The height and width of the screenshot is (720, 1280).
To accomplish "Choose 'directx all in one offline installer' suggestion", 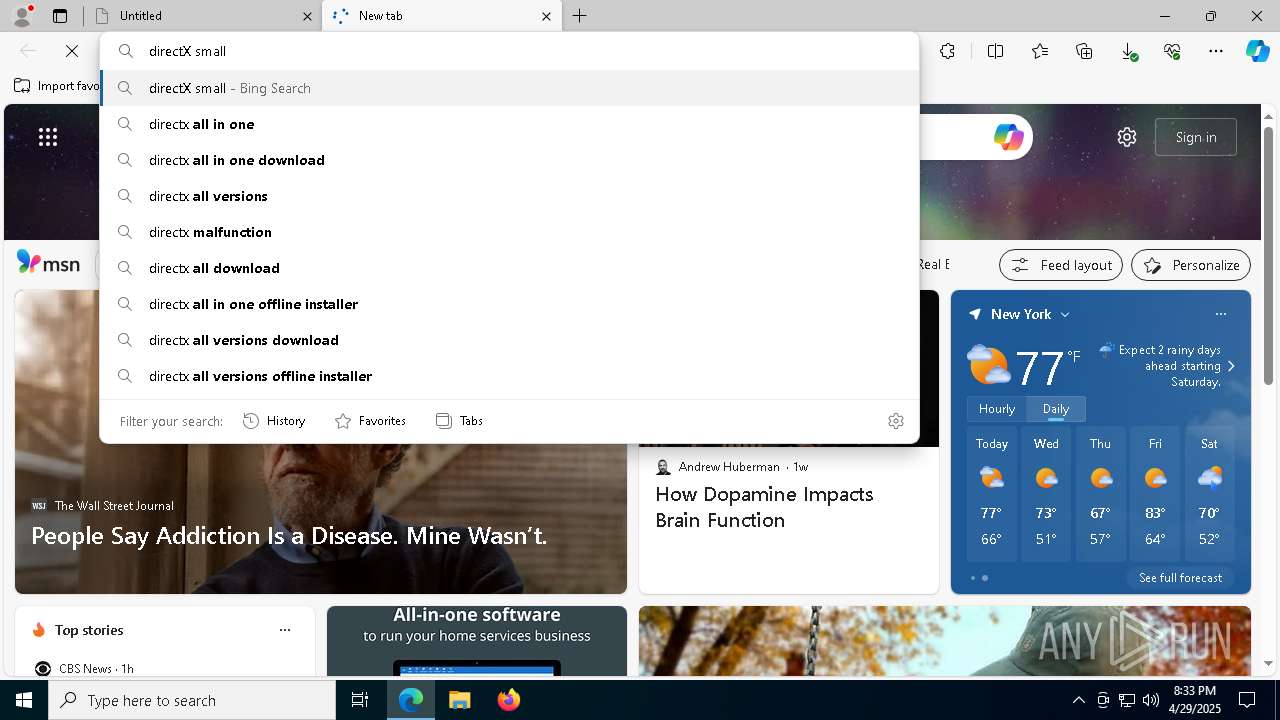I will coord(509,304).
